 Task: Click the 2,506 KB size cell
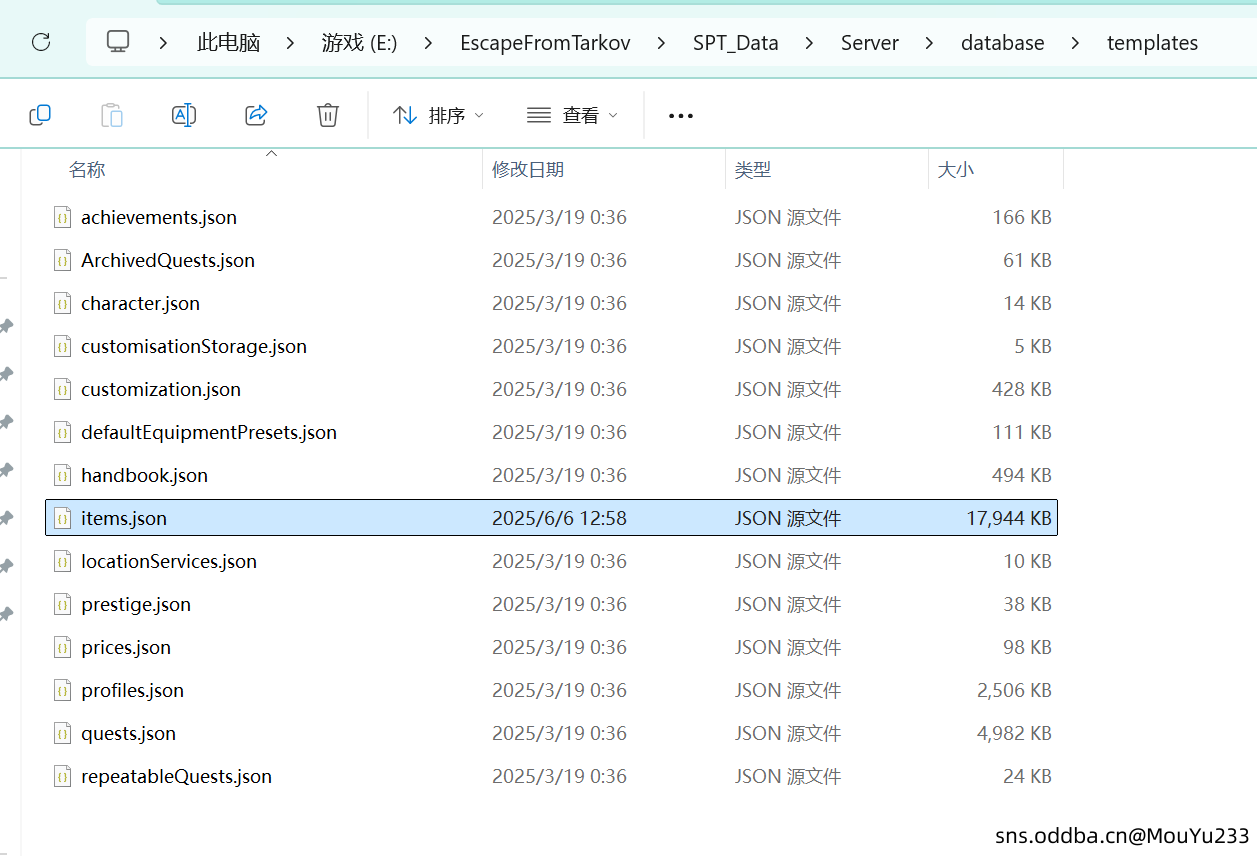(1014, 690)
